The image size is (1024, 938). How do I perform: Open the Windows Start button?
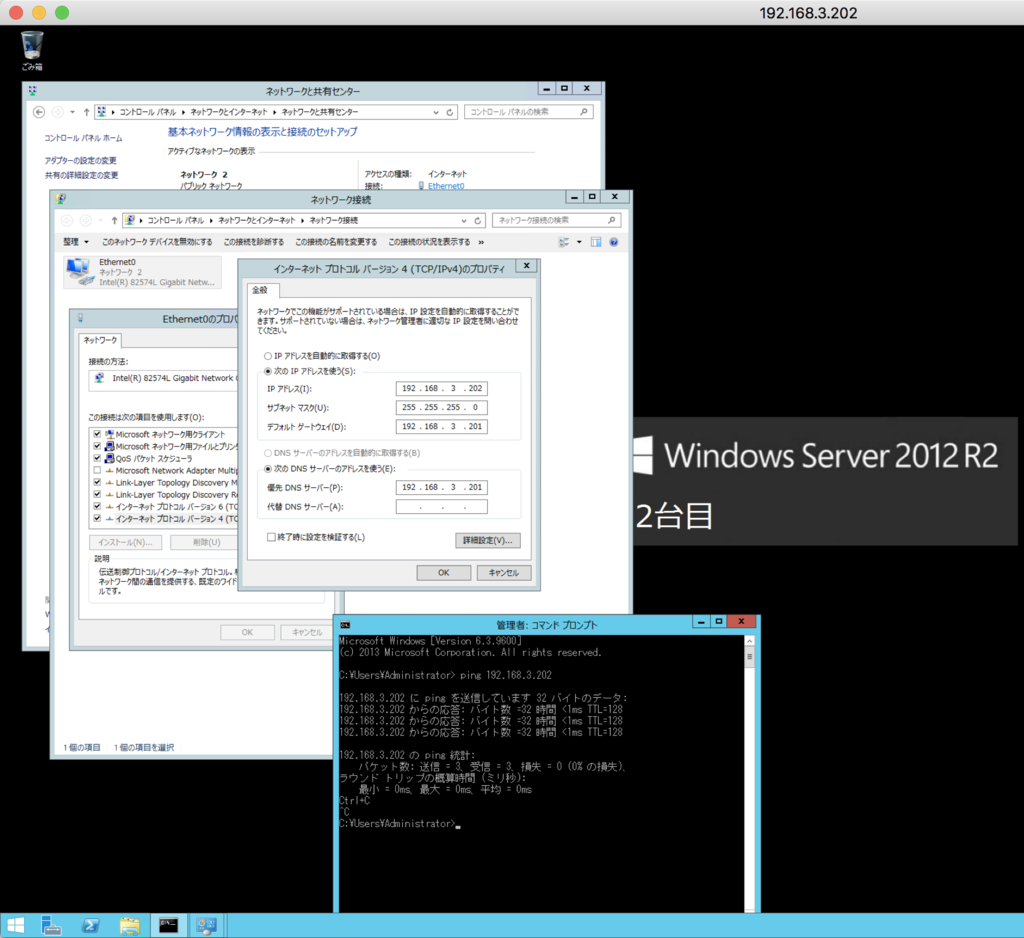click(15, 925)
